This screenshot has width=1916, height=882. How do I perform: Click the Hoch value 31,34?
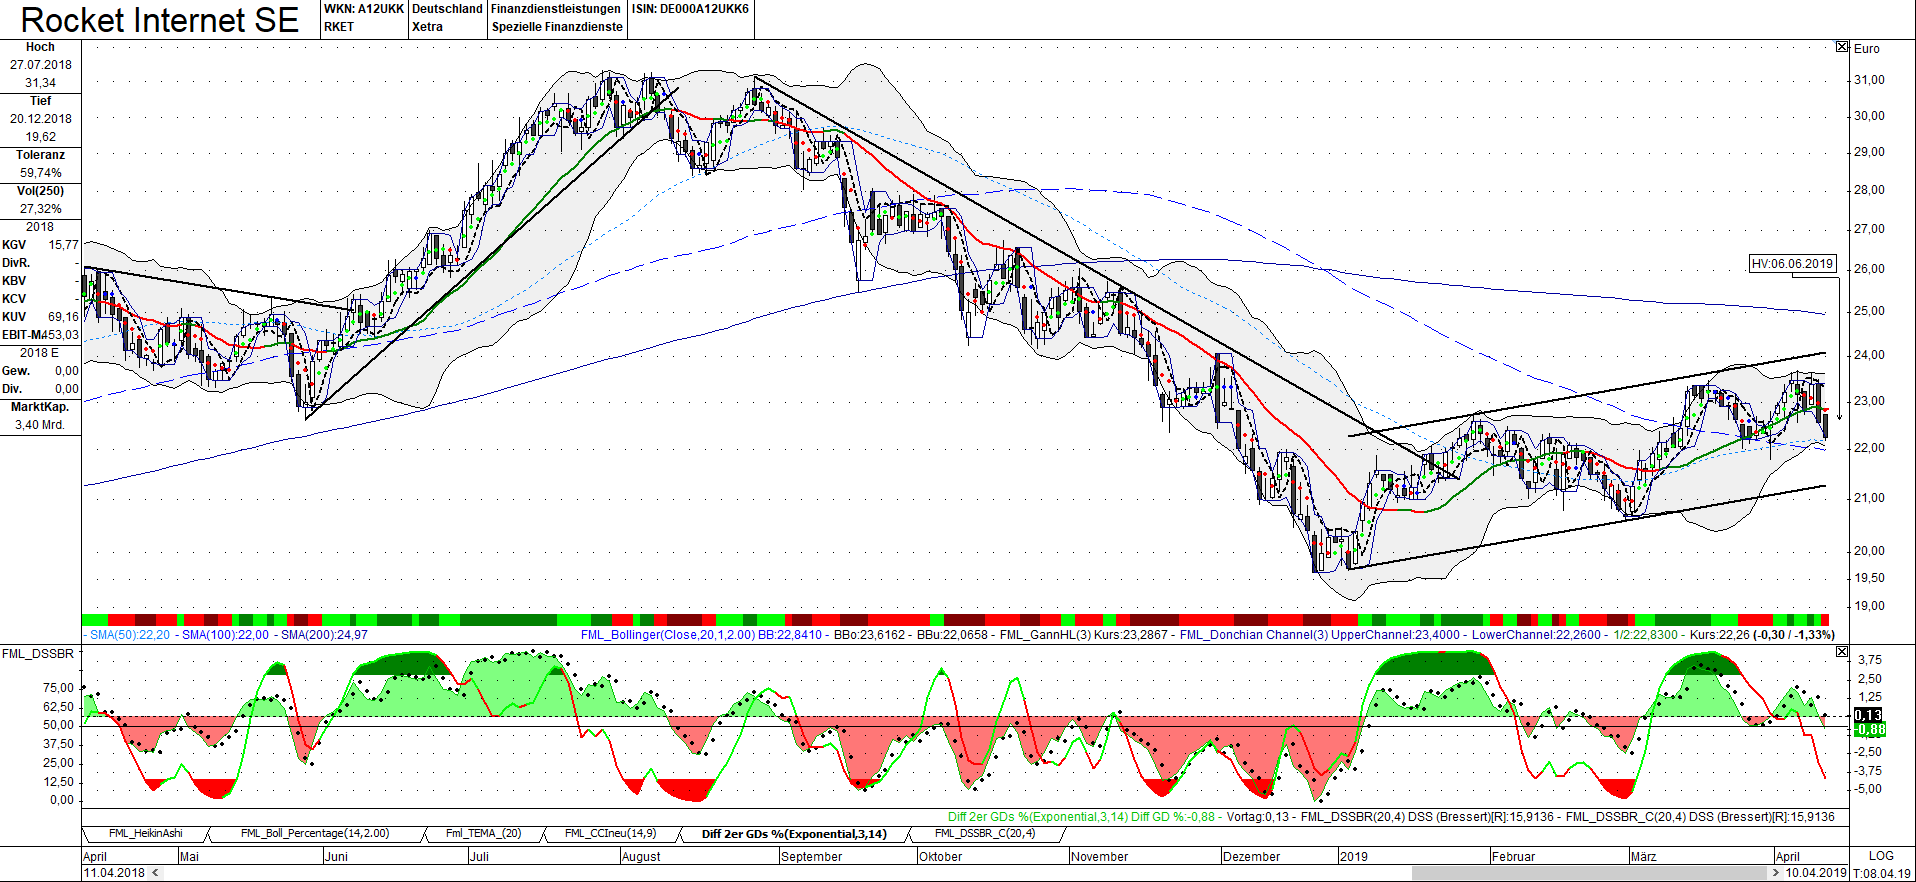(x=41, y=83)
